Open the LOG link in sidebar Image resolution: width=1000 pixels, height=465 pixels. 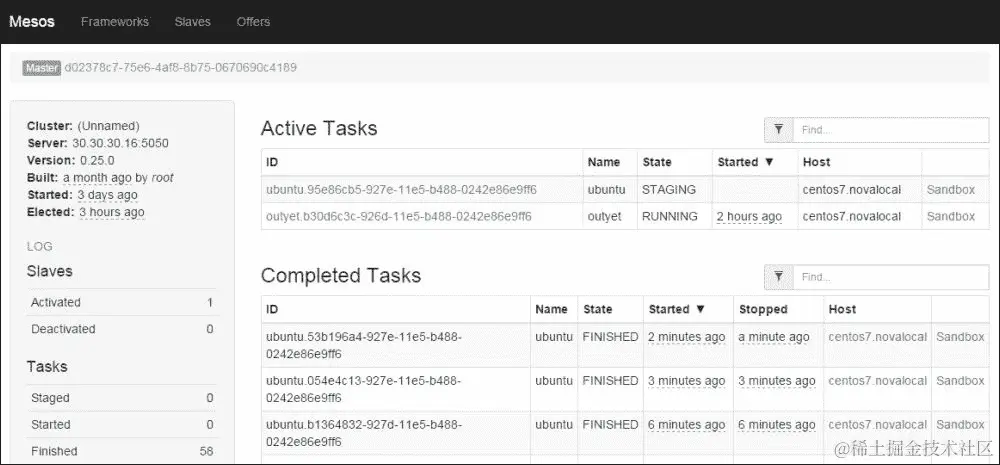point(40,246)
